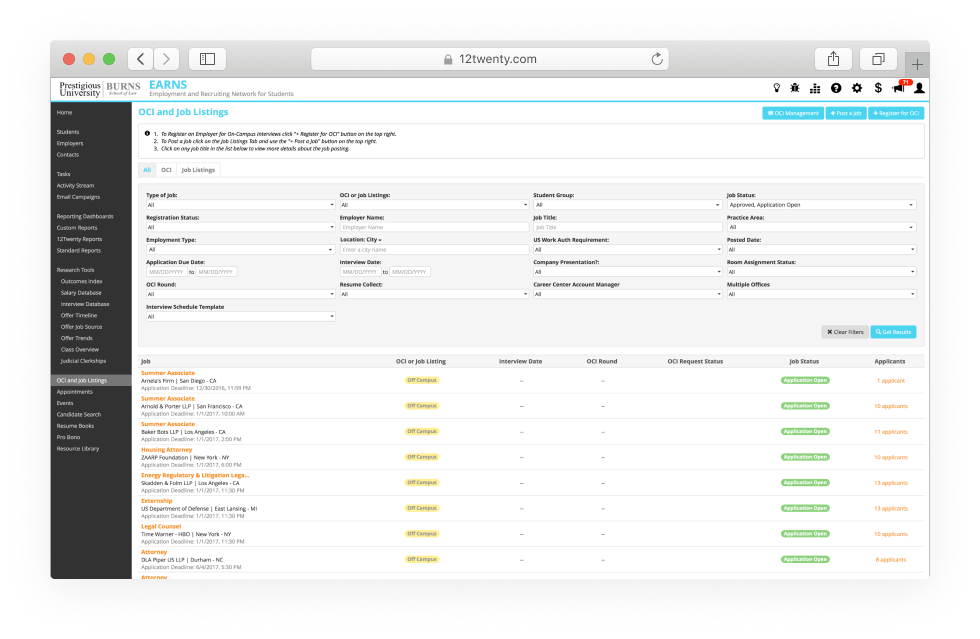
Task: Click the 12twenty.com address bar
Action: (x=489, y=59)
